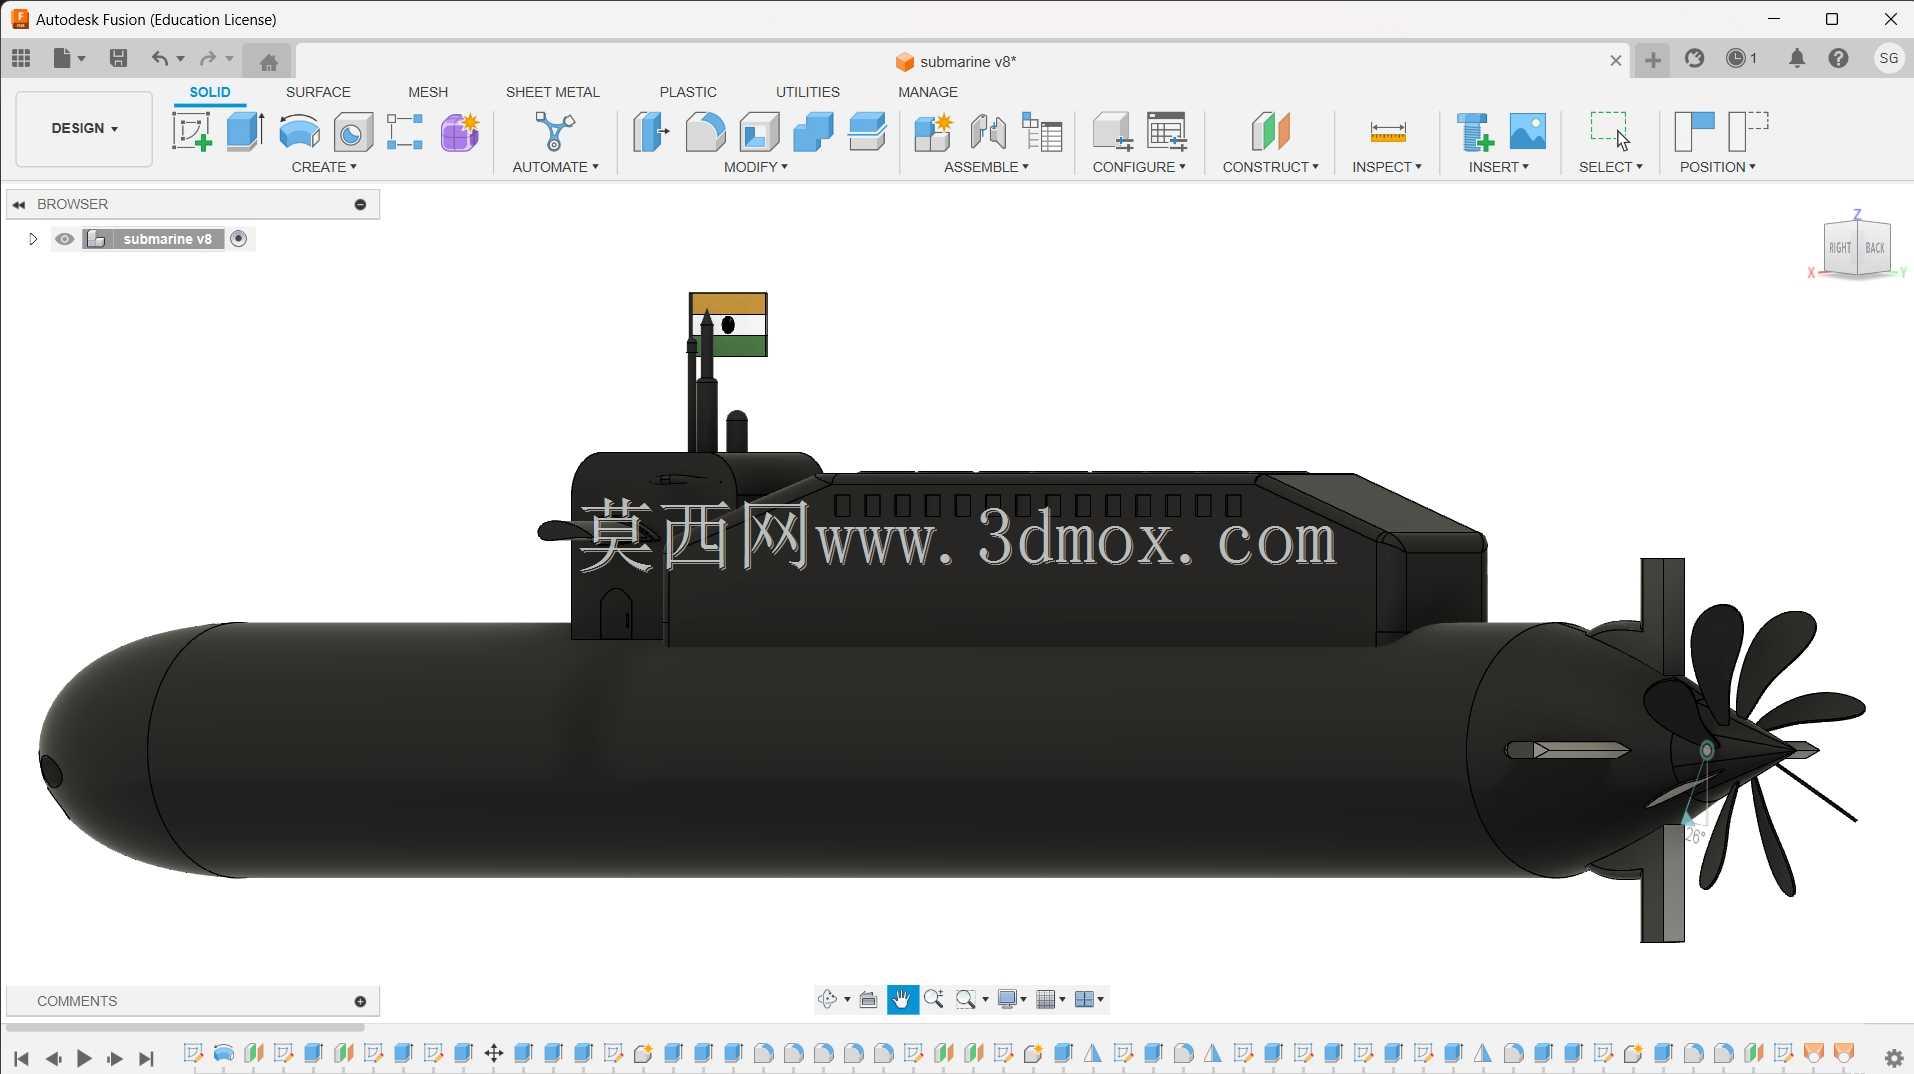Click the Undo arrow
Viewport: 1914px width, 1074px height.
[159, 59]
